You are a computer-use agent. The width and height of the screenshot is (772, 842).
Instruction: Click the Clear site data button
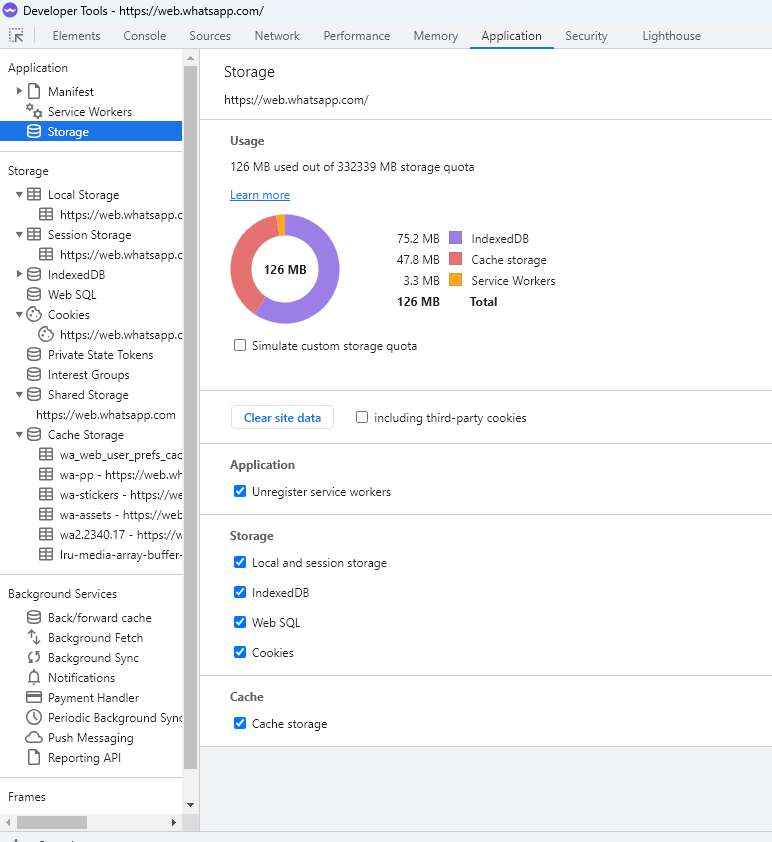pos(282,417)
